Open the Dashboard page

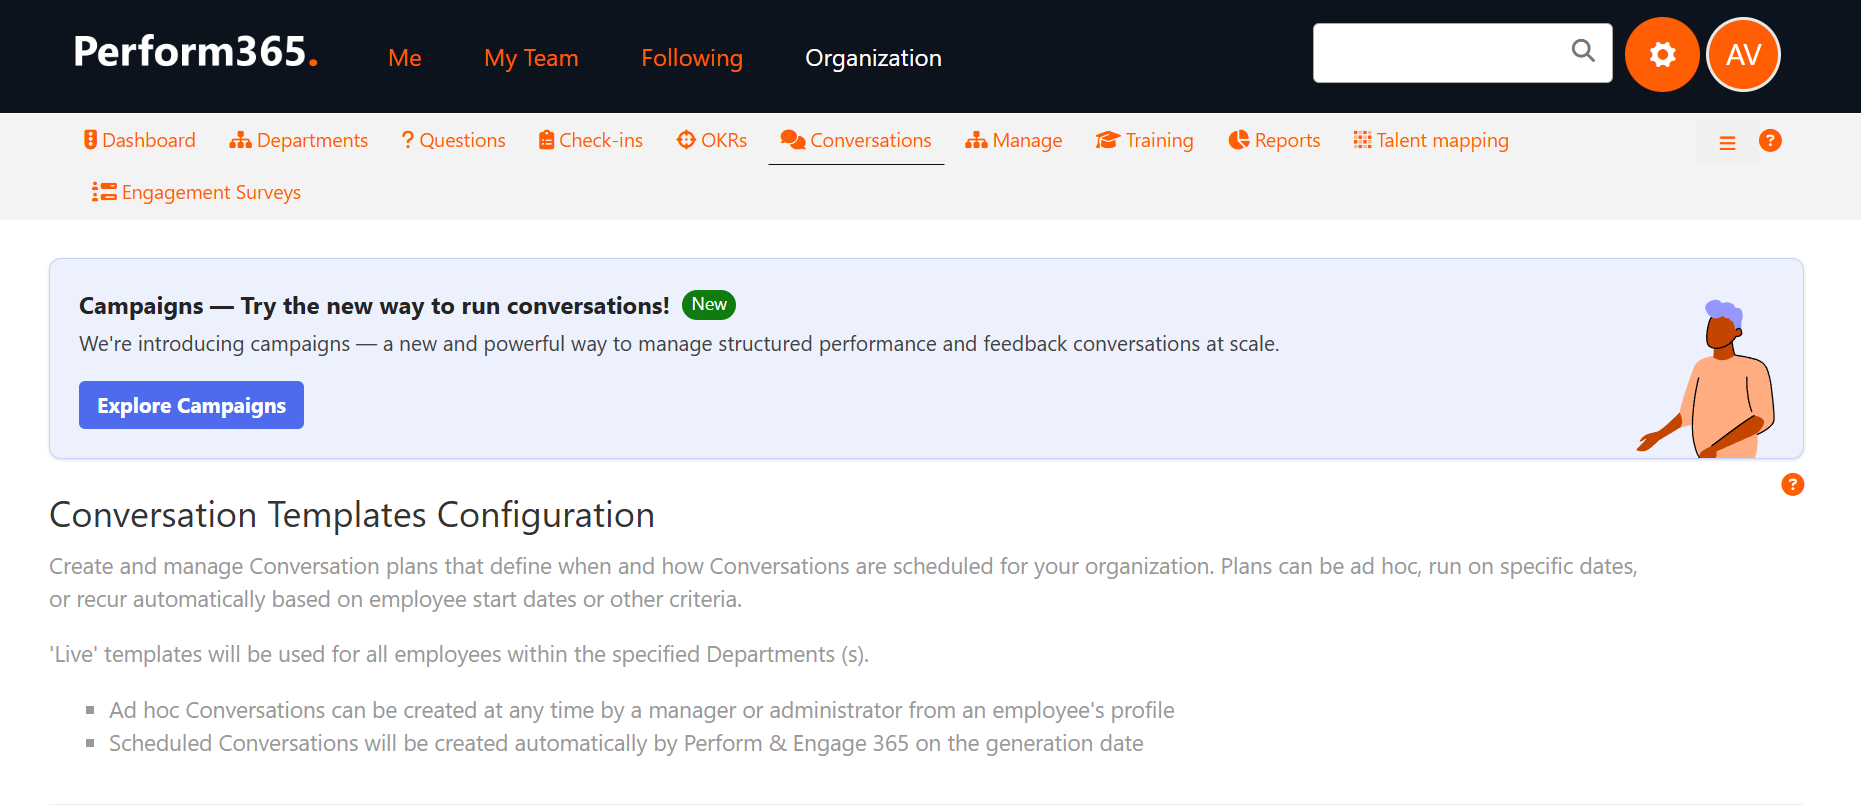click(139, 141)
